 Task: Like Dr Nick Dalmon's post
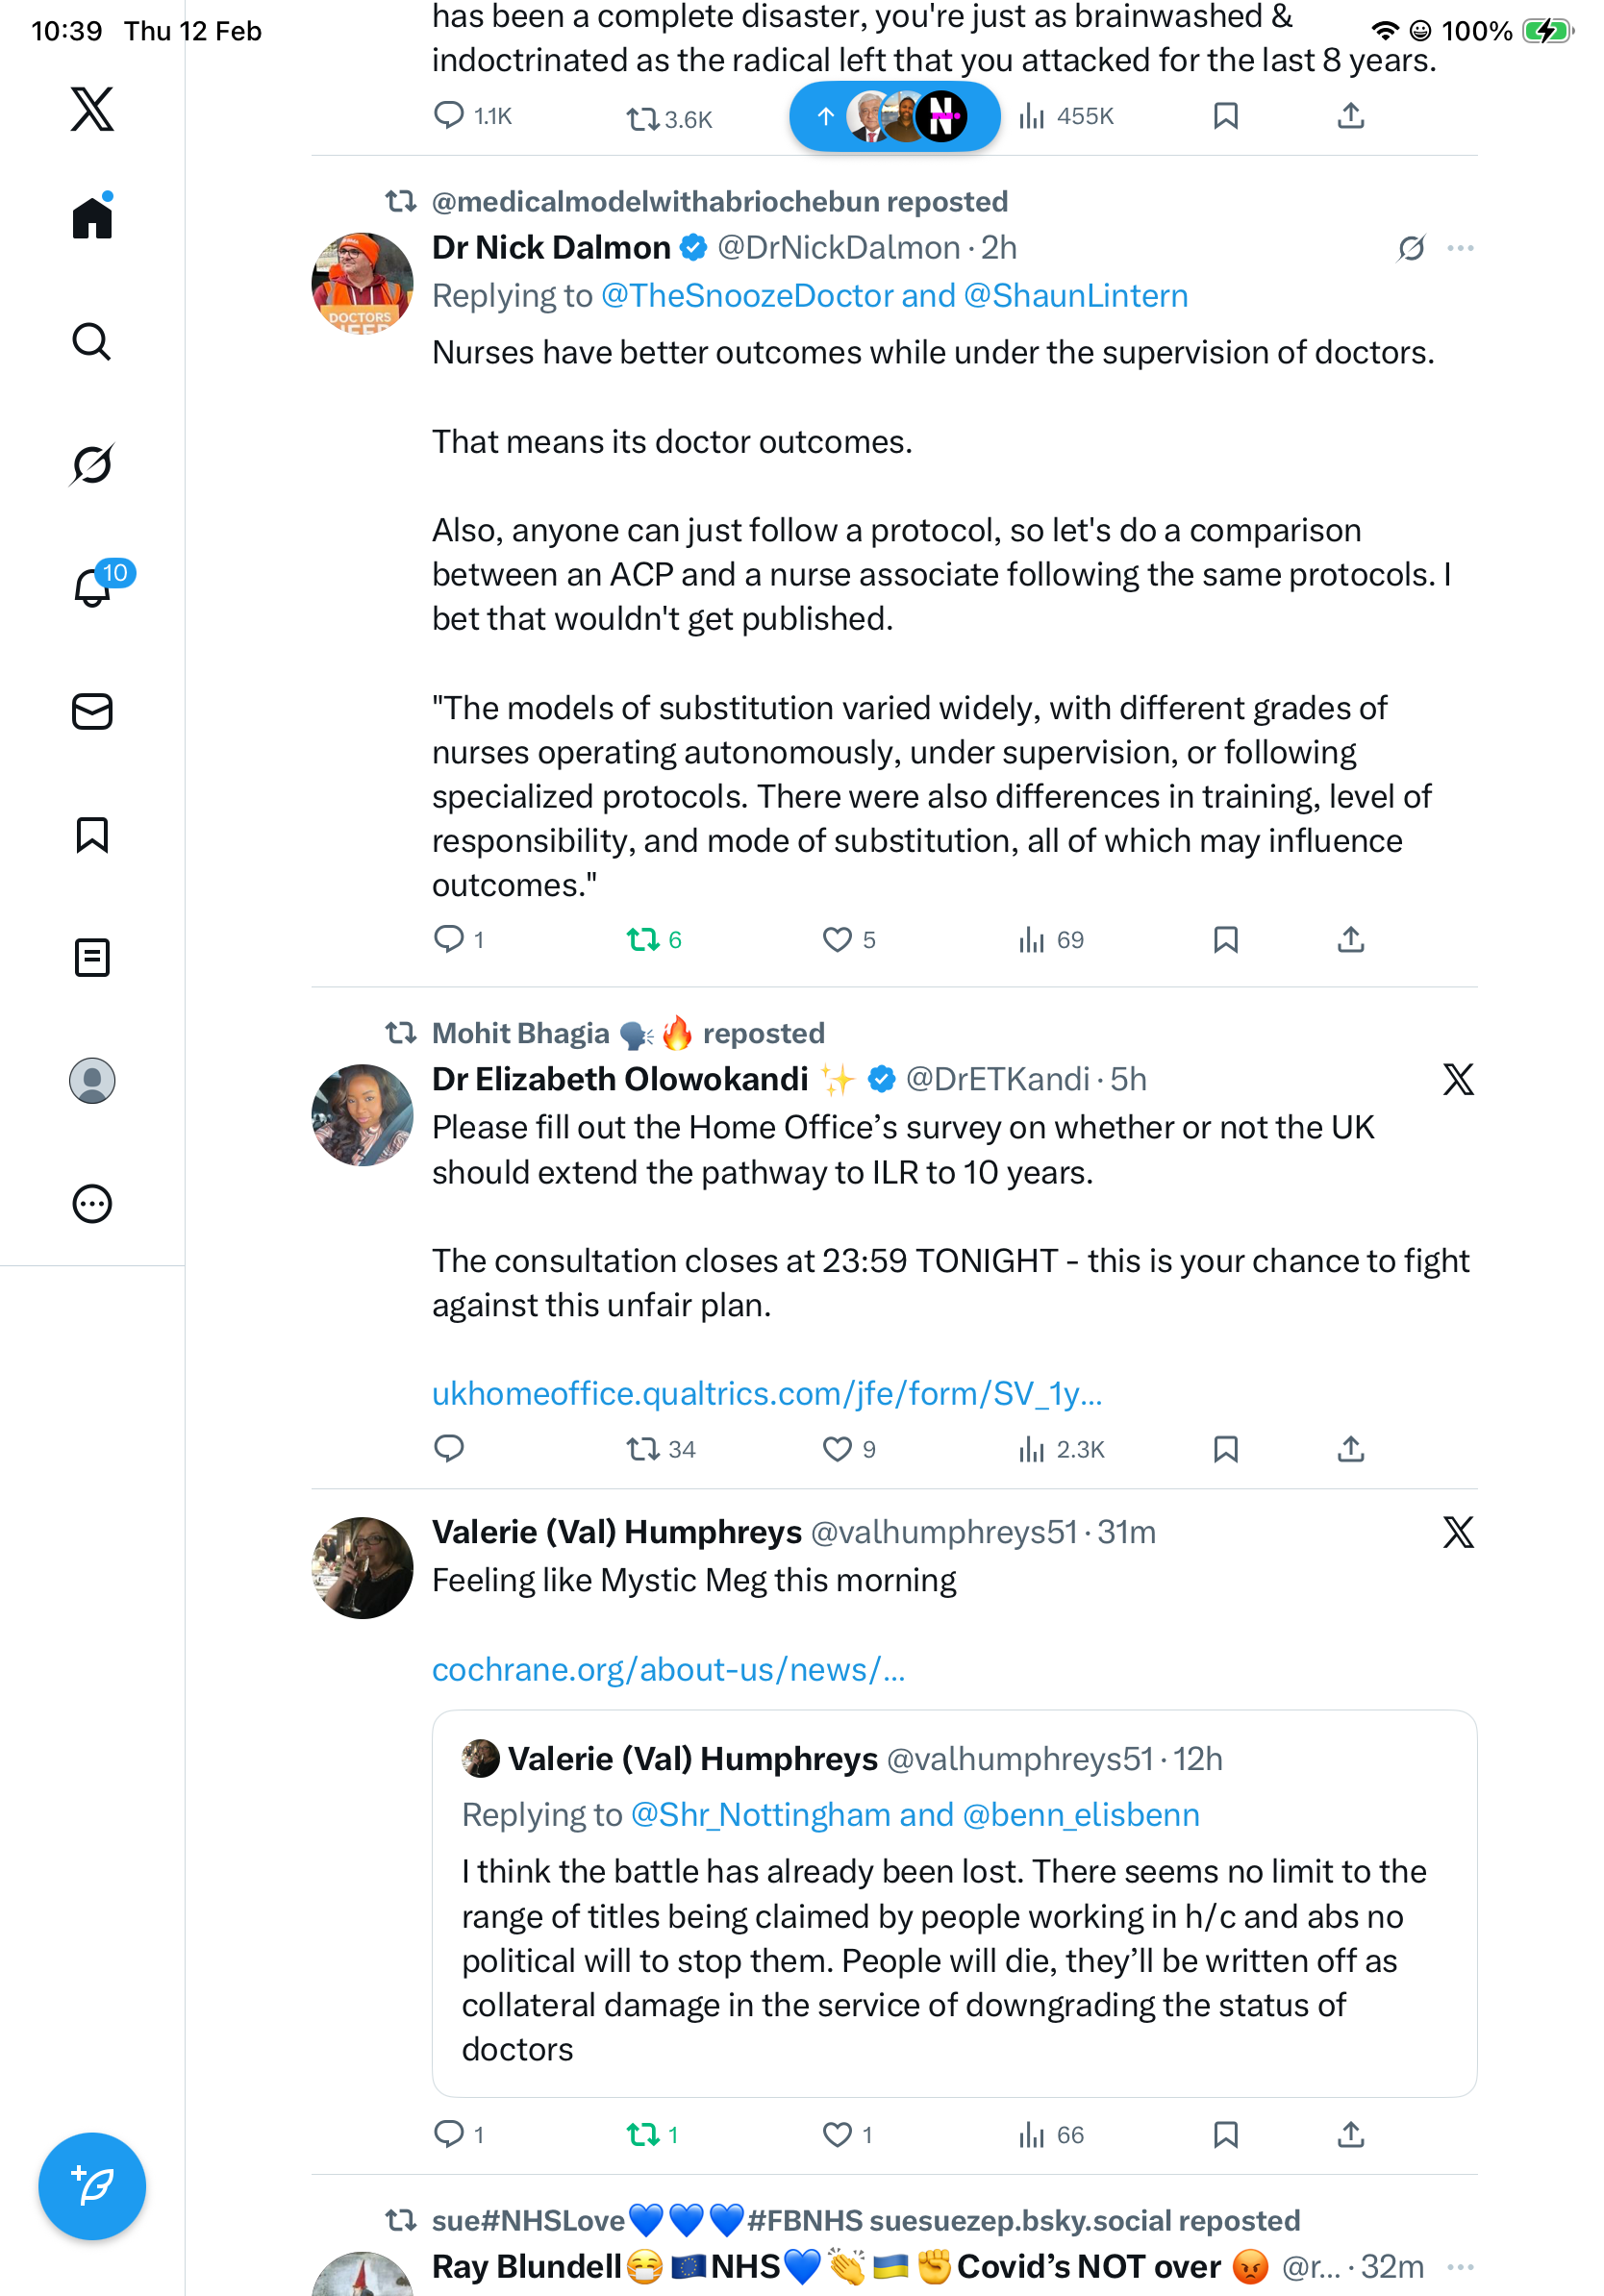pyautogui.click(x=836, y=940)
